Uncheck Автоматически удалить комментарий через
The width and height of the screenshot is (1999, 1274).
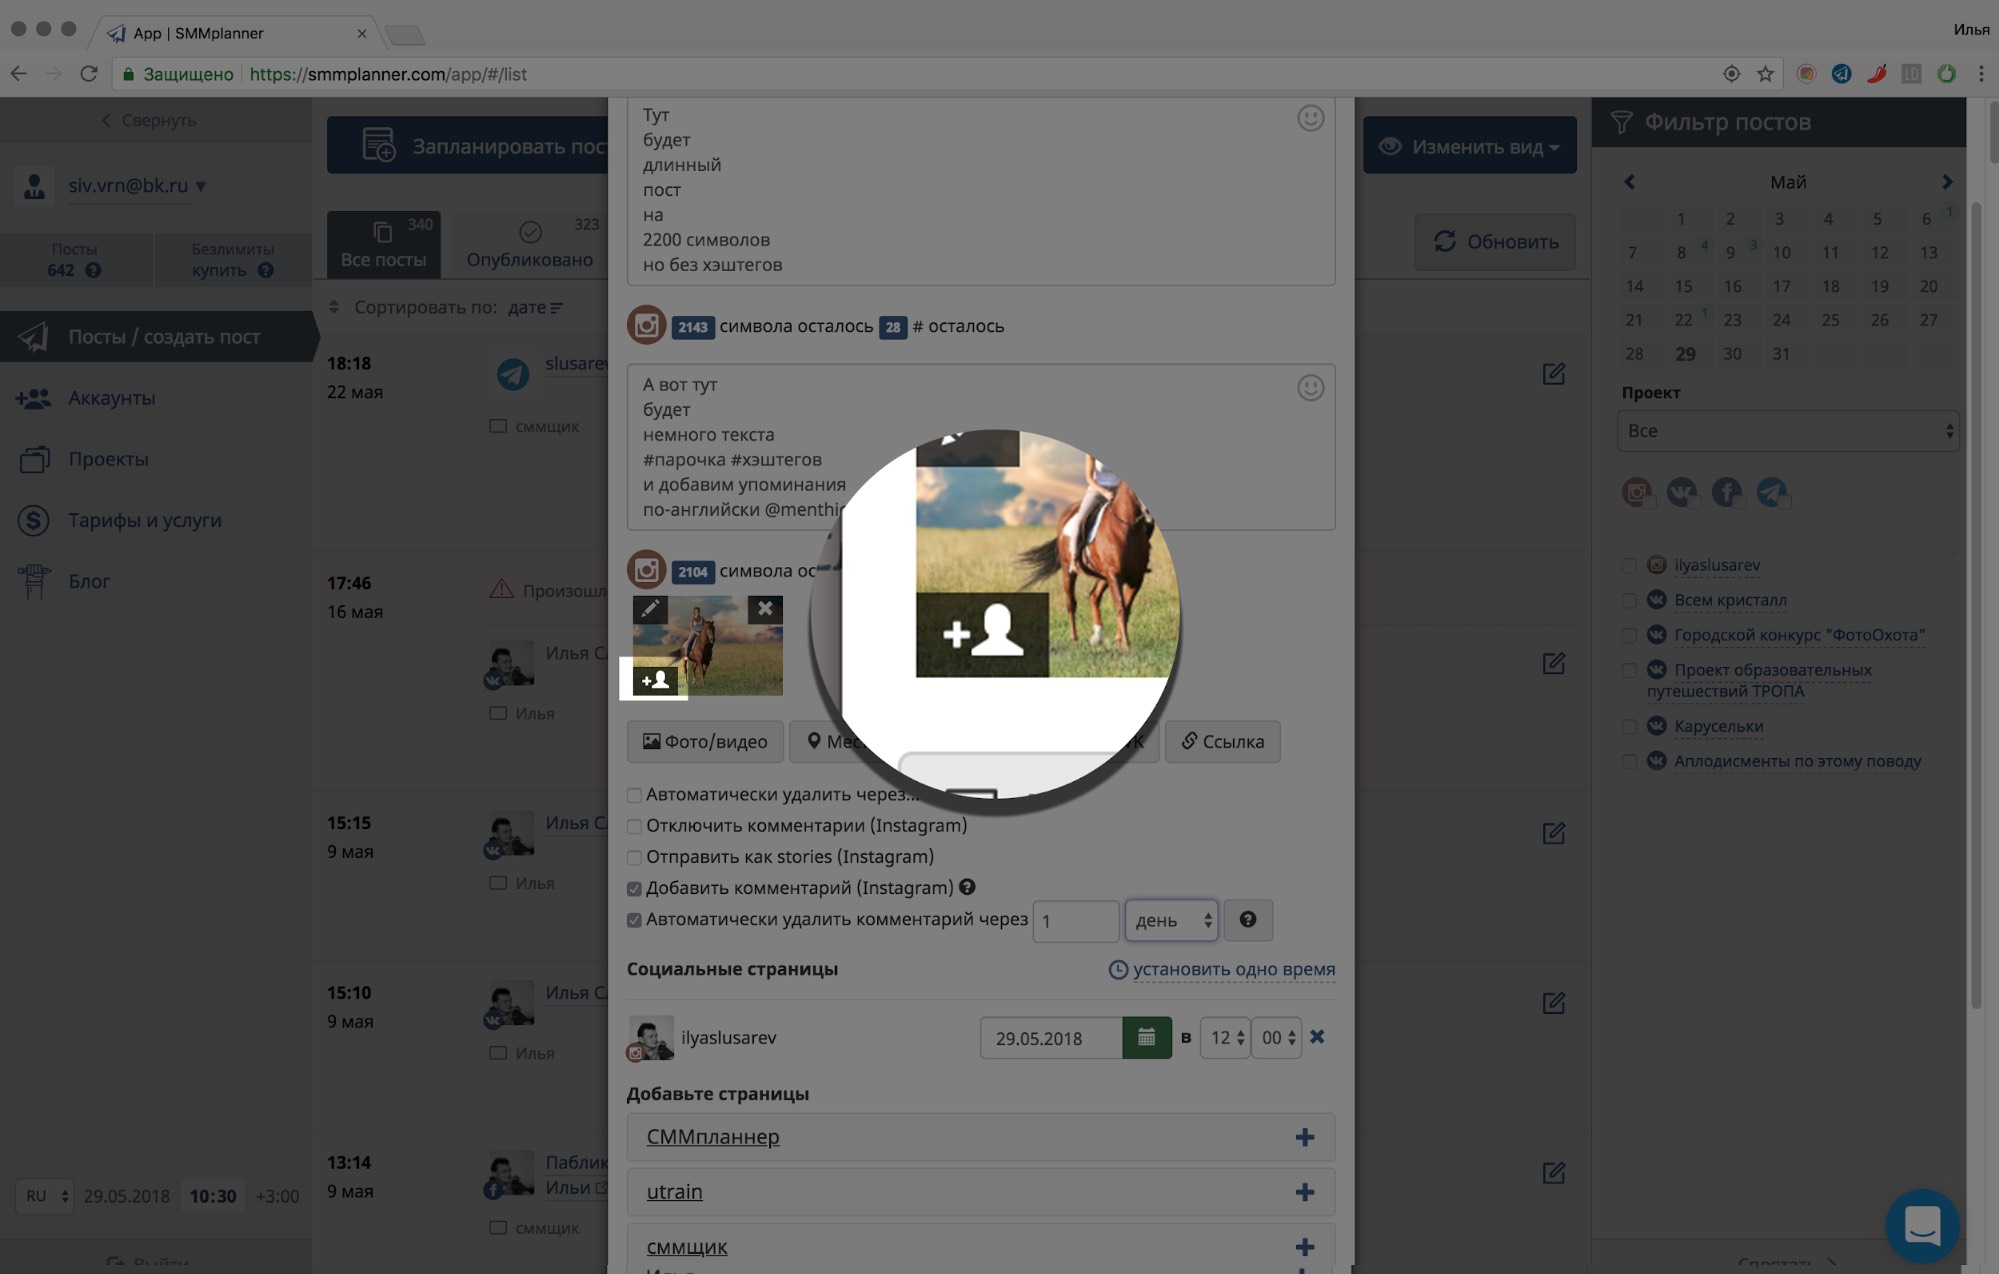634,920
